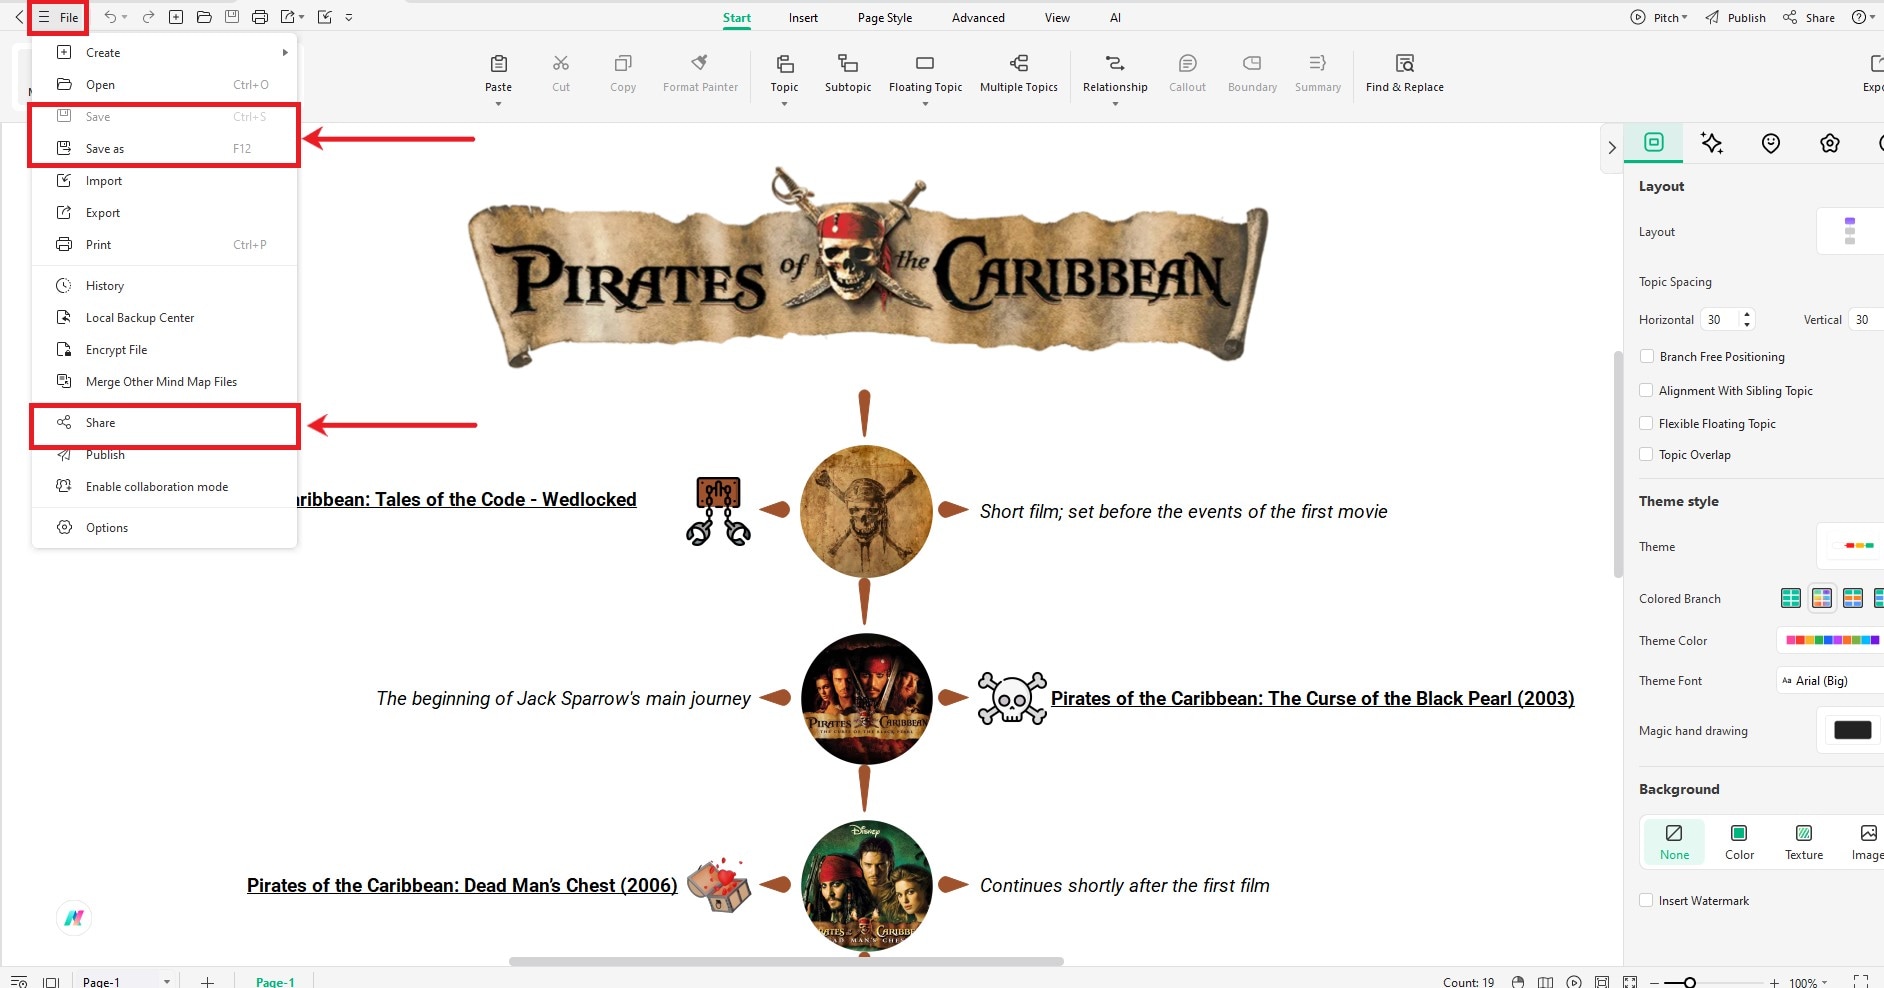This screenshot has width=1884, height=988.
Task: Open Find & Replace
Action: click(x=1405, y=73)
